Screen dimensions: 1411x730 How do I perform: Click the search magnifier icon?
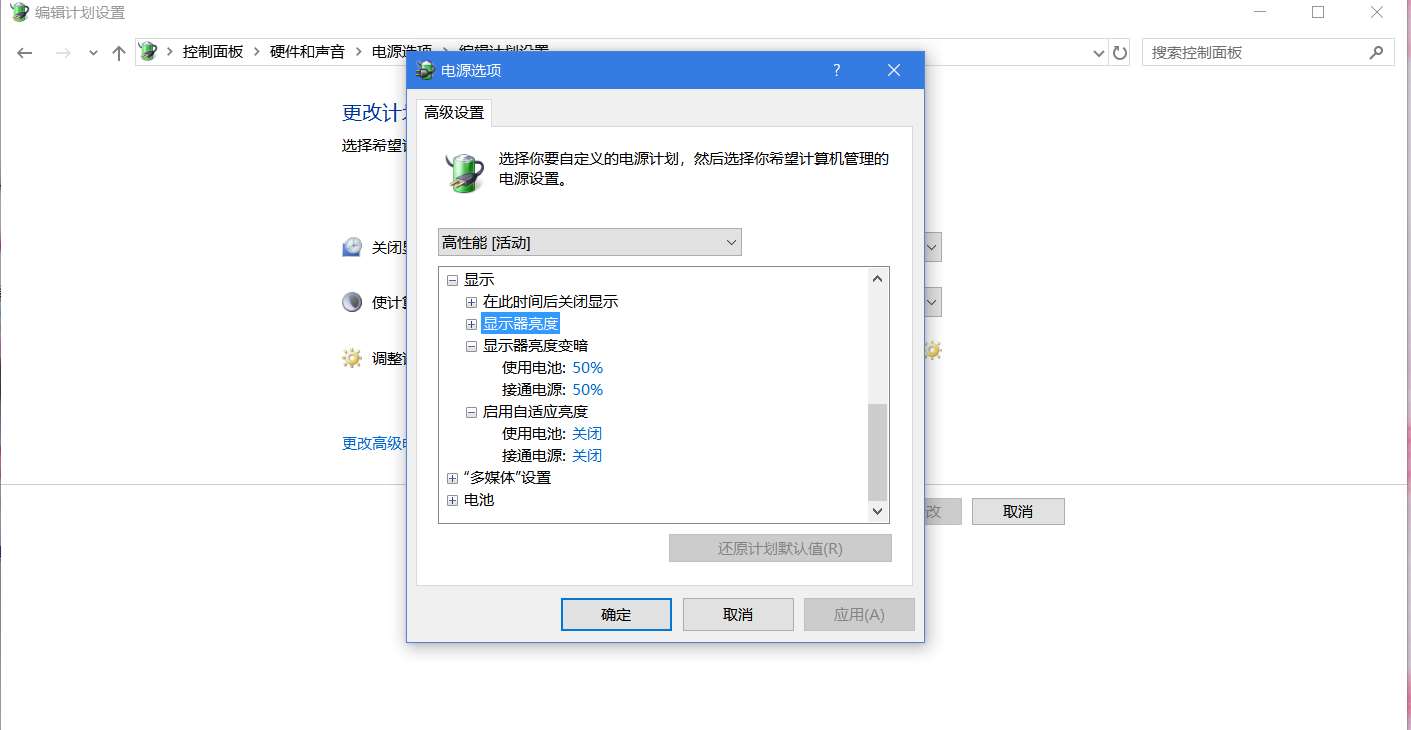tap(1377, 52)
